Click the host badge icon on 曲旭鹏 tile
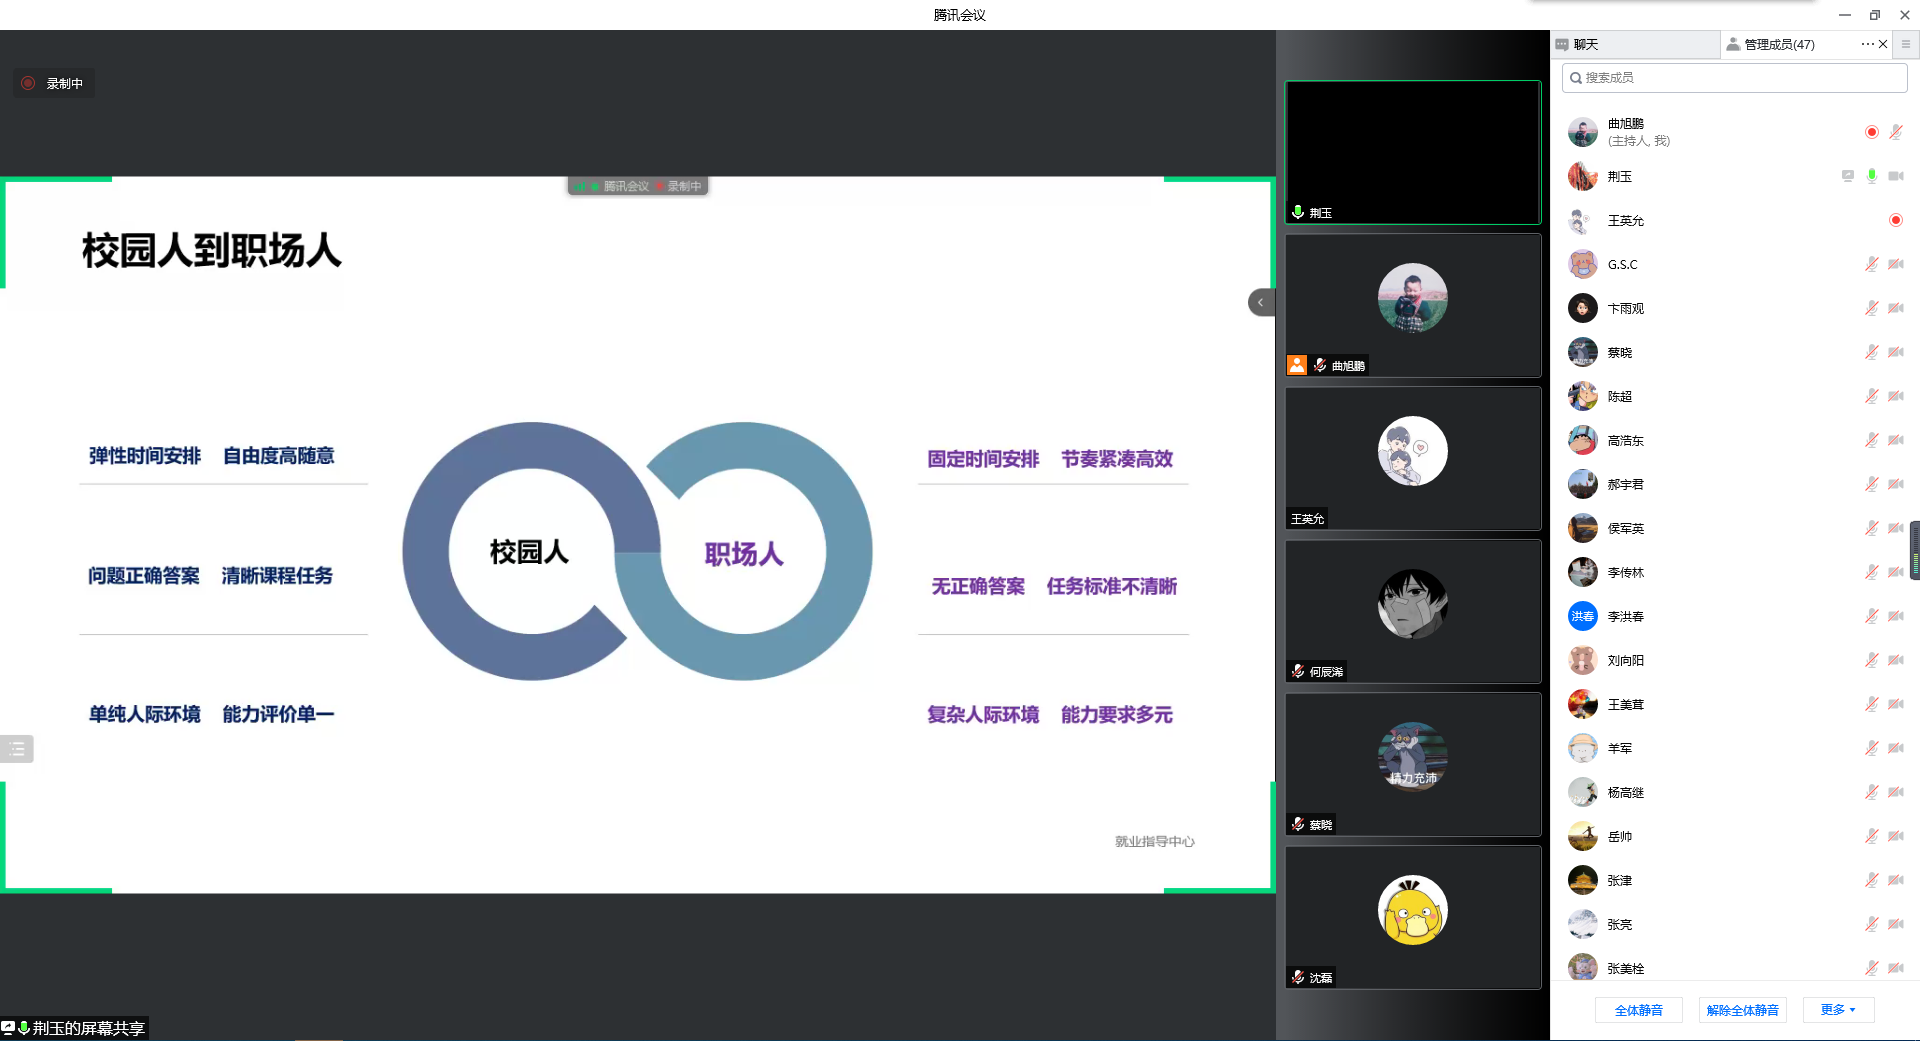The image size is (1920, 1041). pyautogui.click(x=1297, y=365)
